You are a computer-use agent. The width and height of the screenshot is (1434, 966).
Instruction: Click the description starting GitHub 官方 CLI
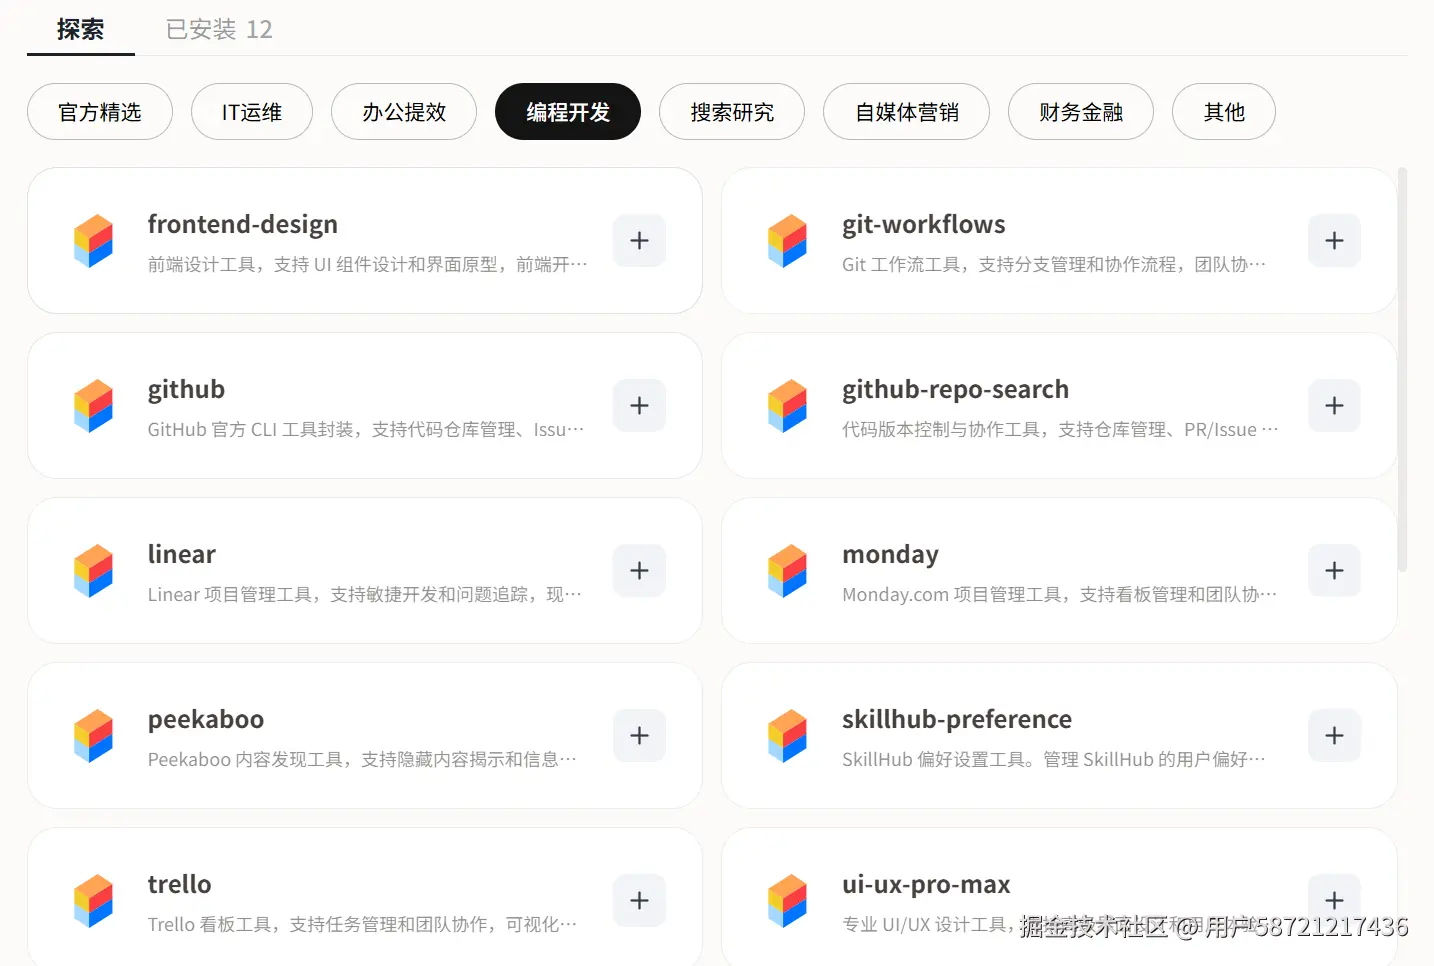pyautogui.click(x=366, y=429)
